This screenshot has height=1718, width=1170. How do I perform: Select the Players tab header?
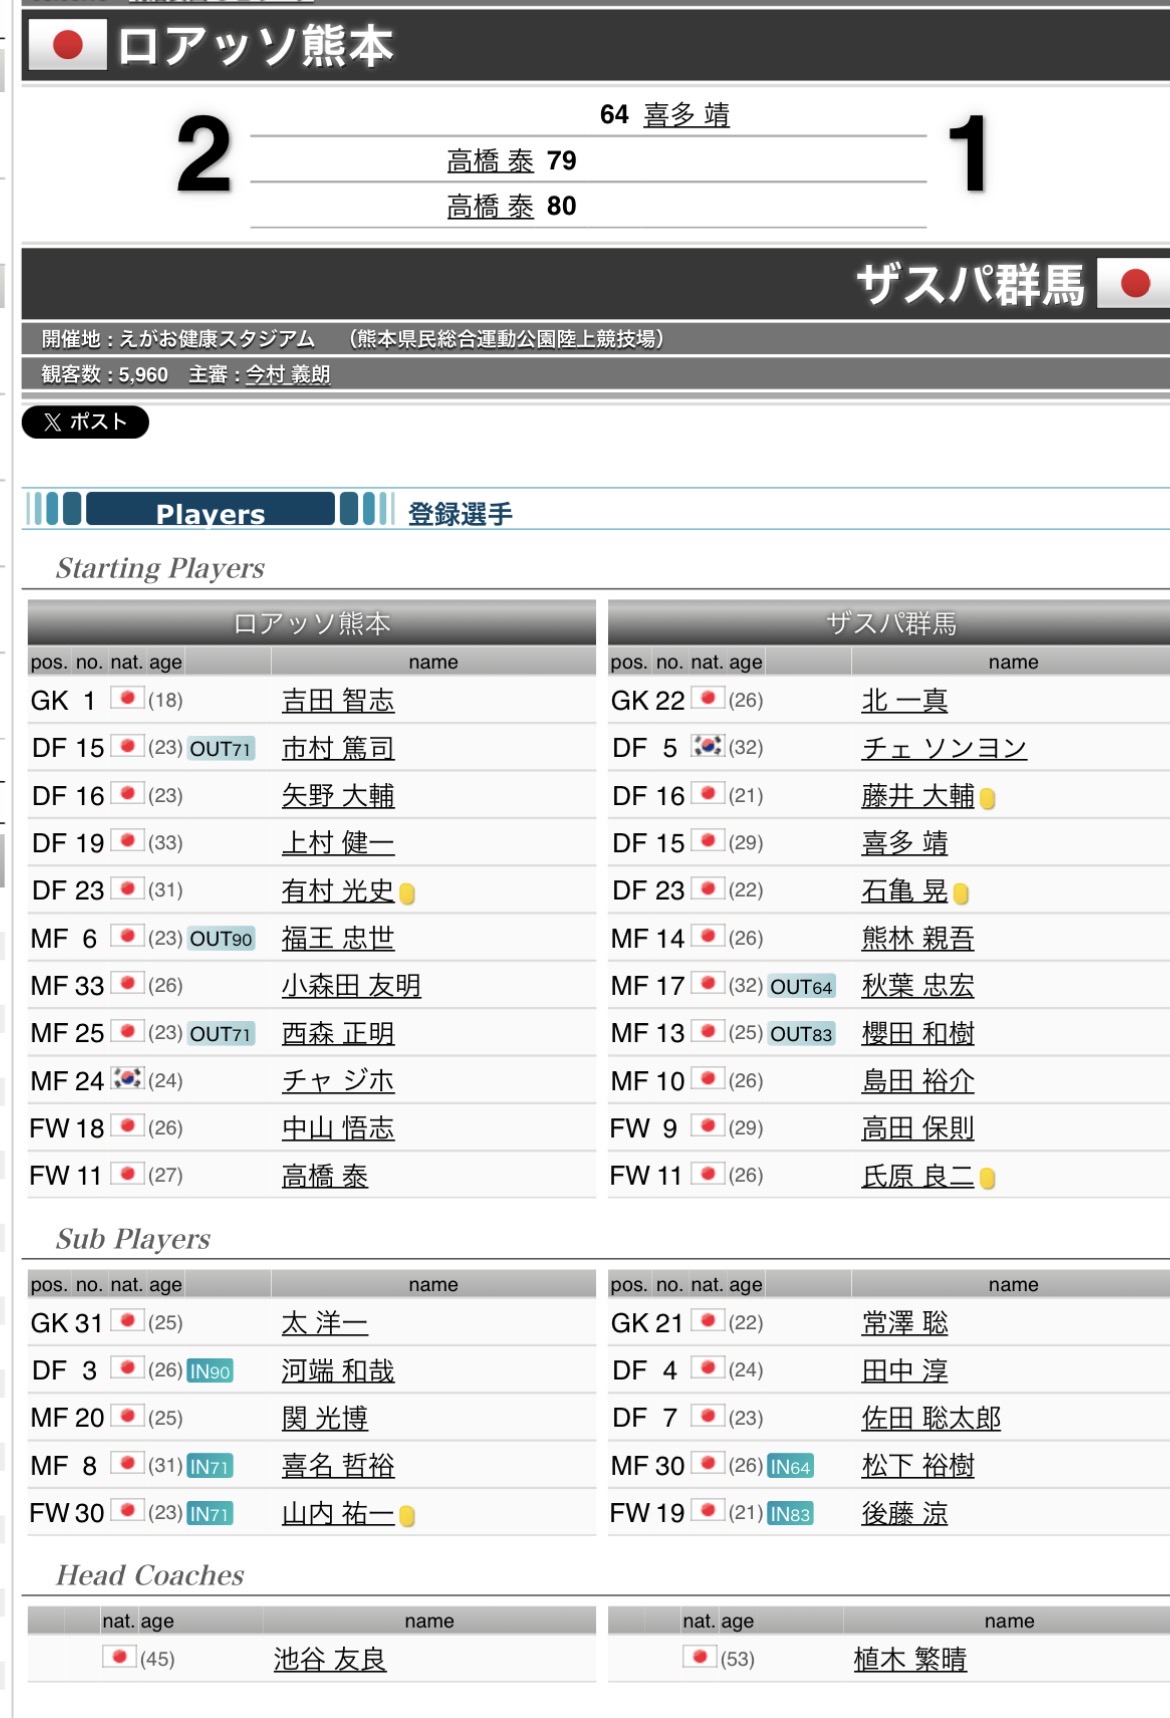pos(210,511)
